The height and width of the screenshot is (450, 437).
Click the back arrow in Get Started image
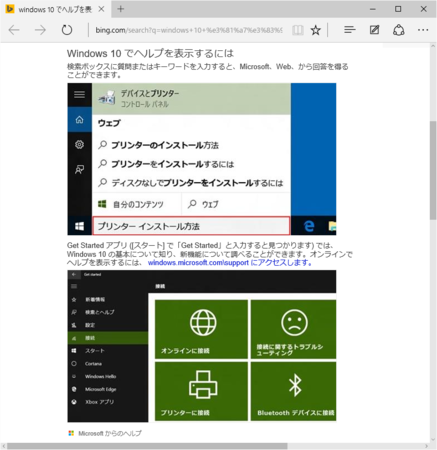tap(74, 274)
